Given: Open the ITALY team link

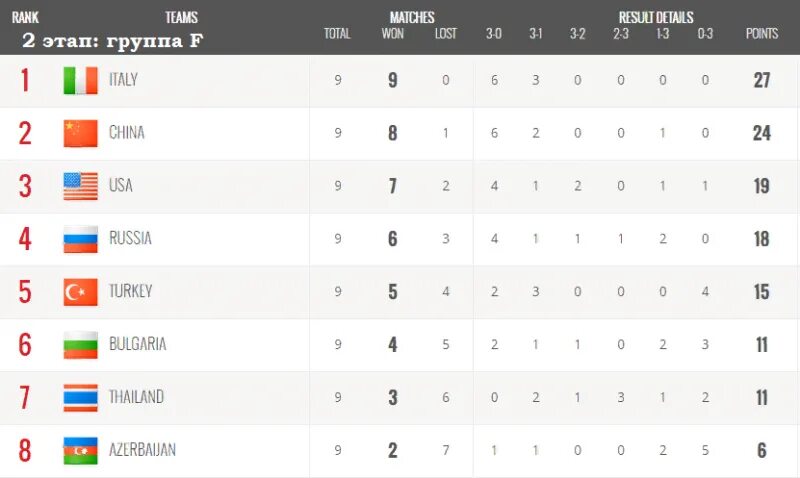Looking at the screenshot, I should [x=123, y=80].
